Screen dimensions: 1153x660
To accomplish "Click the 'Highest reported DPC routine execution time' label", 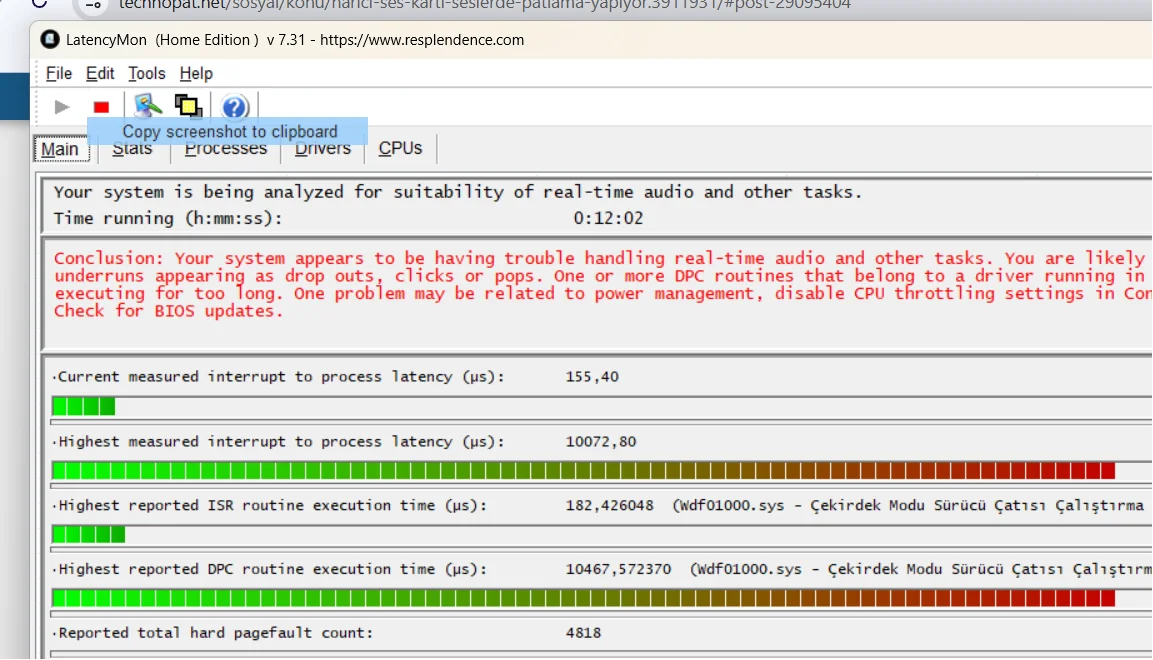I will coord(269,570).
